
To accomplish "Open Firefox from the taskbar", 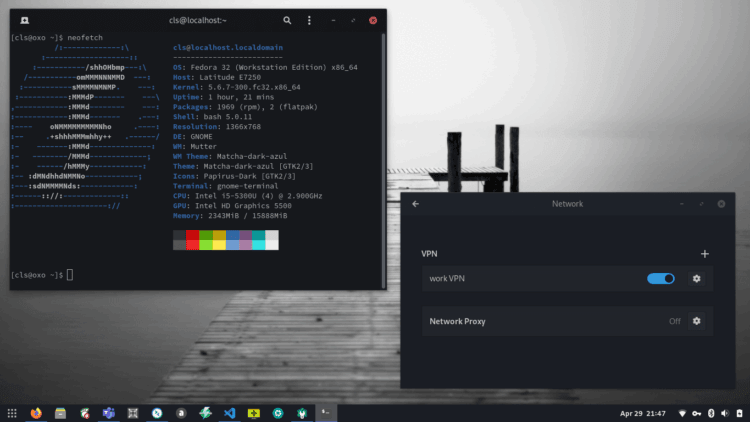I will 36,412.
